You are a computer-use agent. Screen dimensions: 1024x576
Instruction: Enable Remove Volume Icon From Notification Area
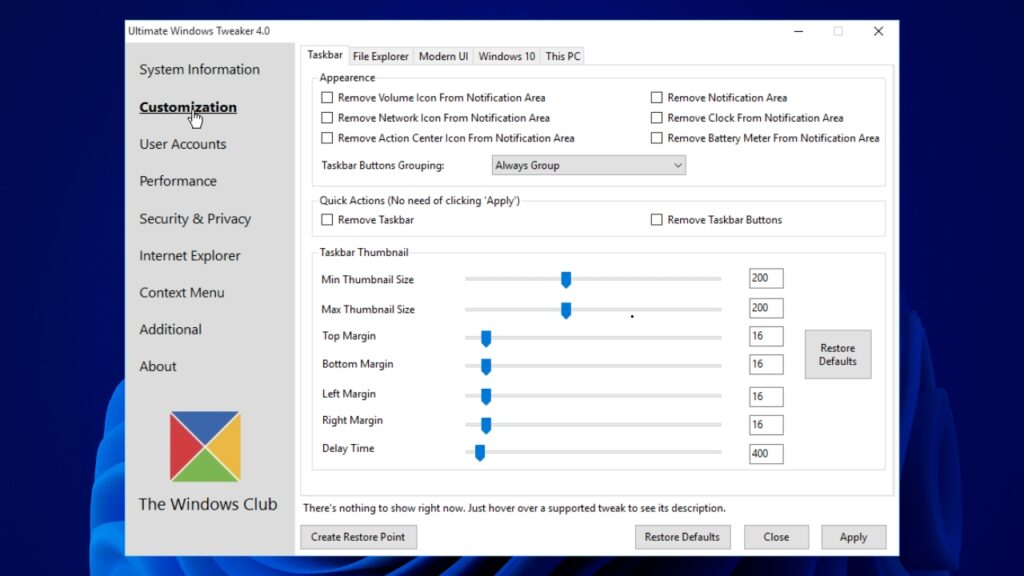point(326,97)
